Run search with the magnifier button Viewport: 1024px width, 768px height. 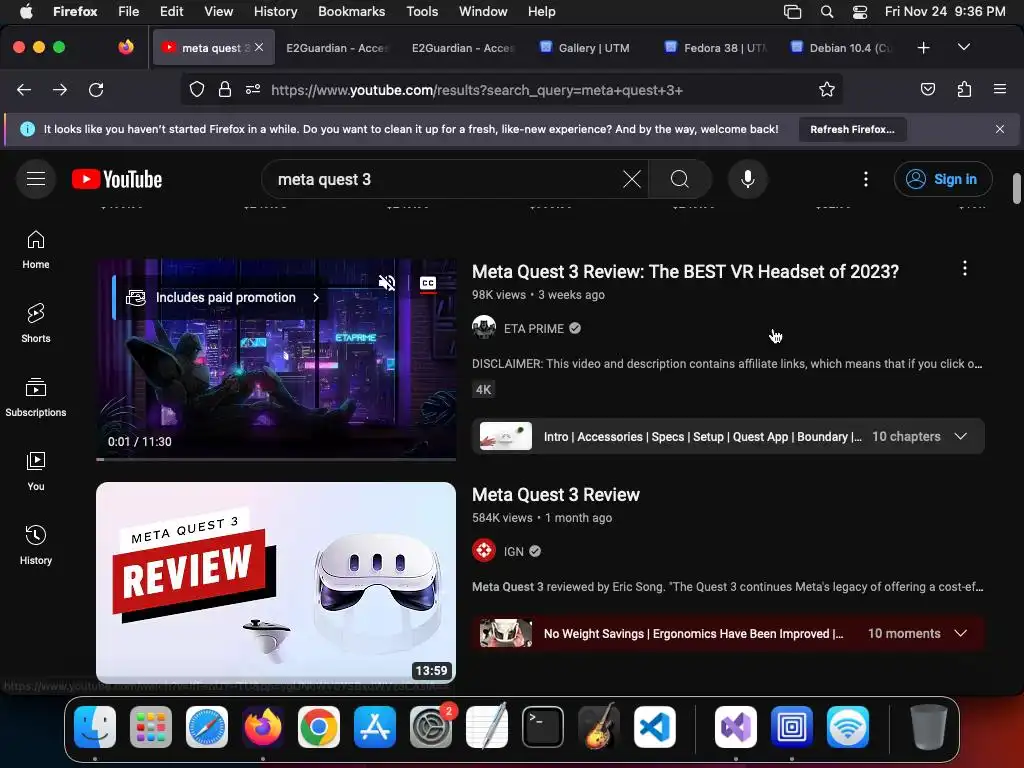pos(680,179)
